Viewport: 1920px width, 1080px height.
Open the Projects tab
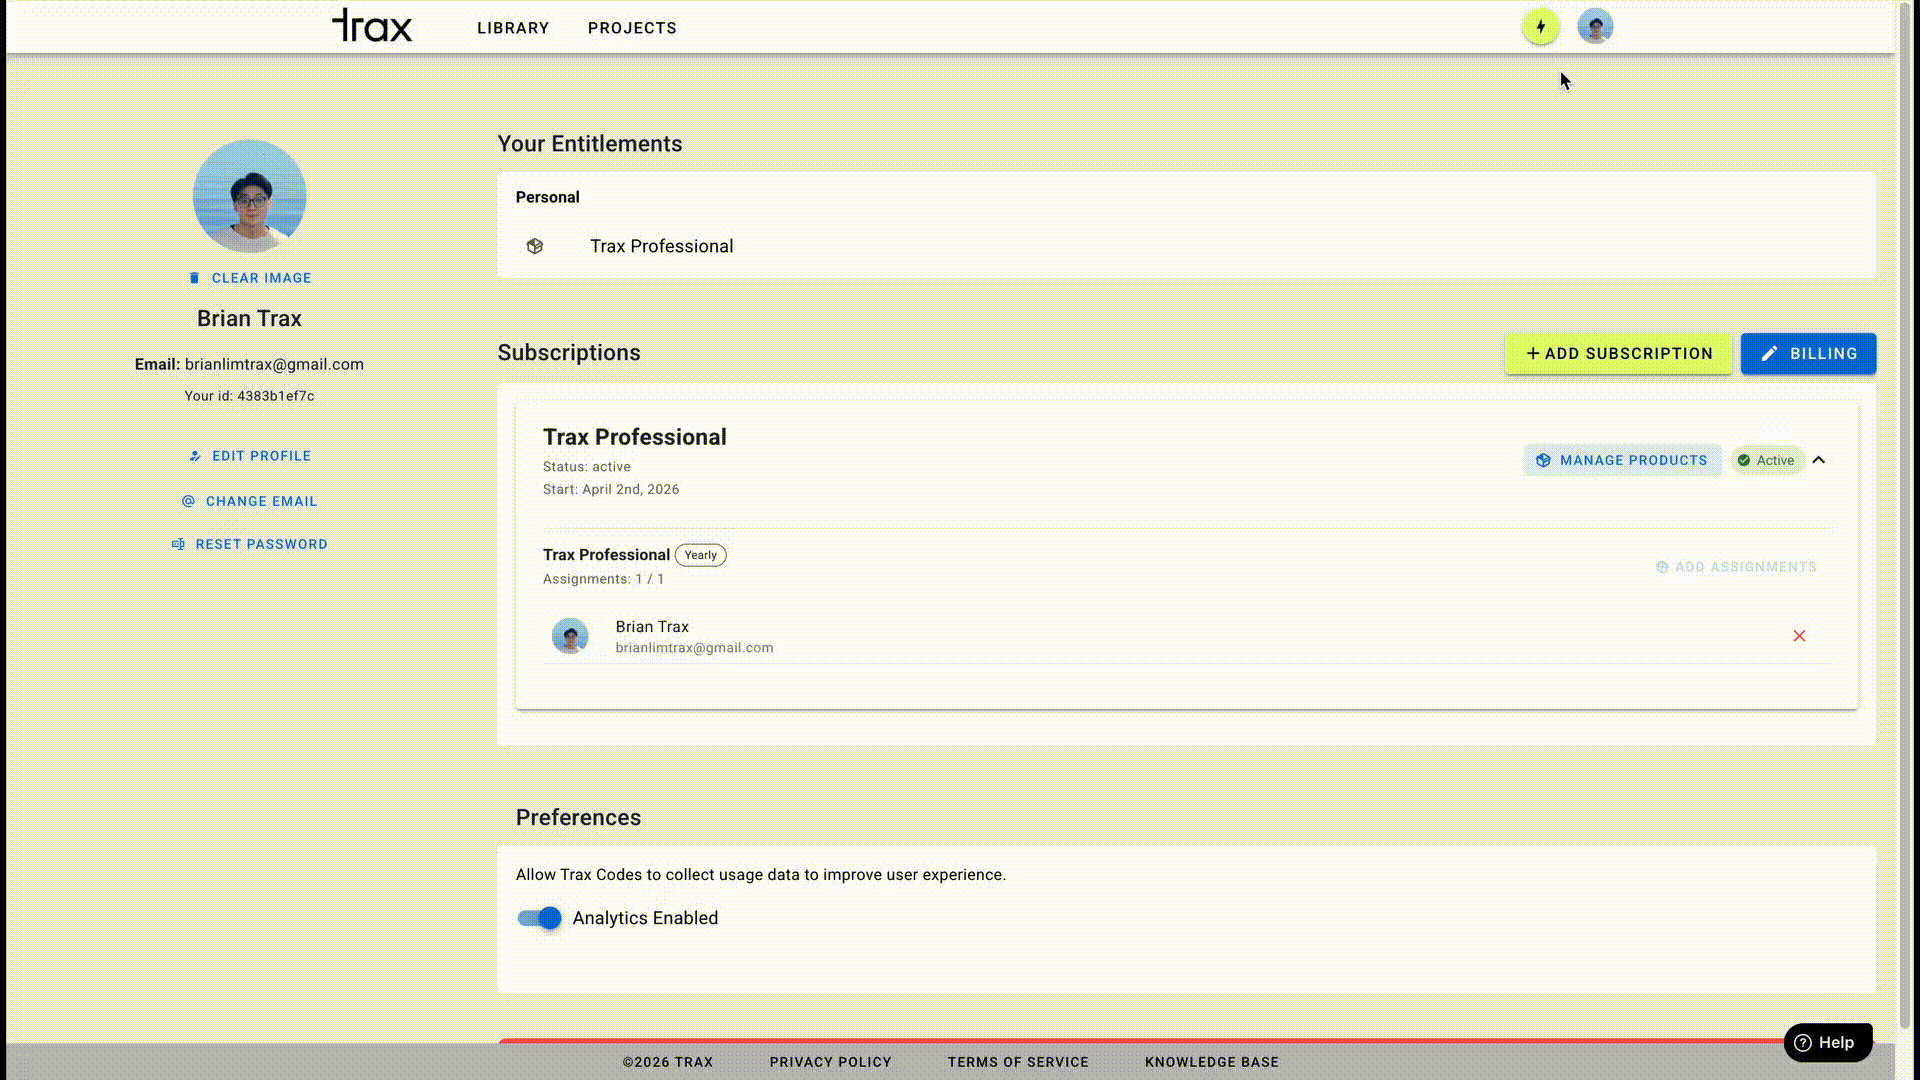[632, 28]
